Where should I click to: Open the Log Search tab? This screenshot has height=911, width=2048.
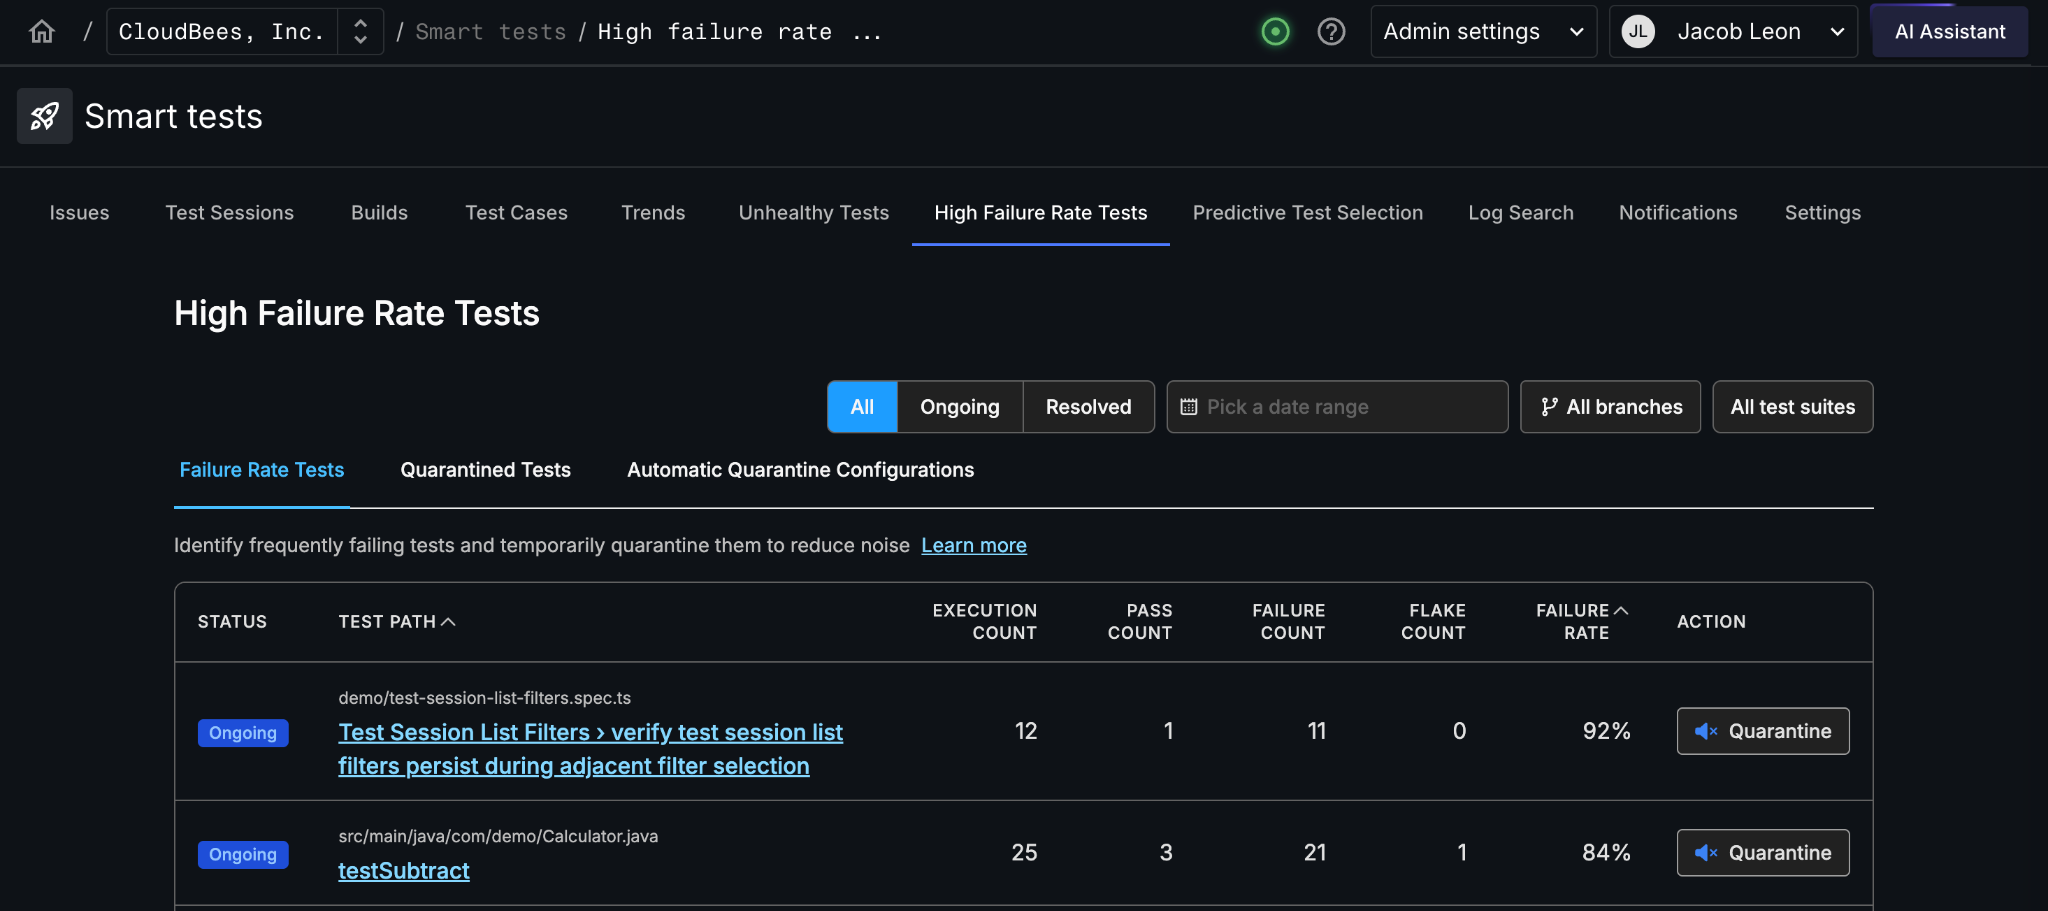click(1521, 213)
